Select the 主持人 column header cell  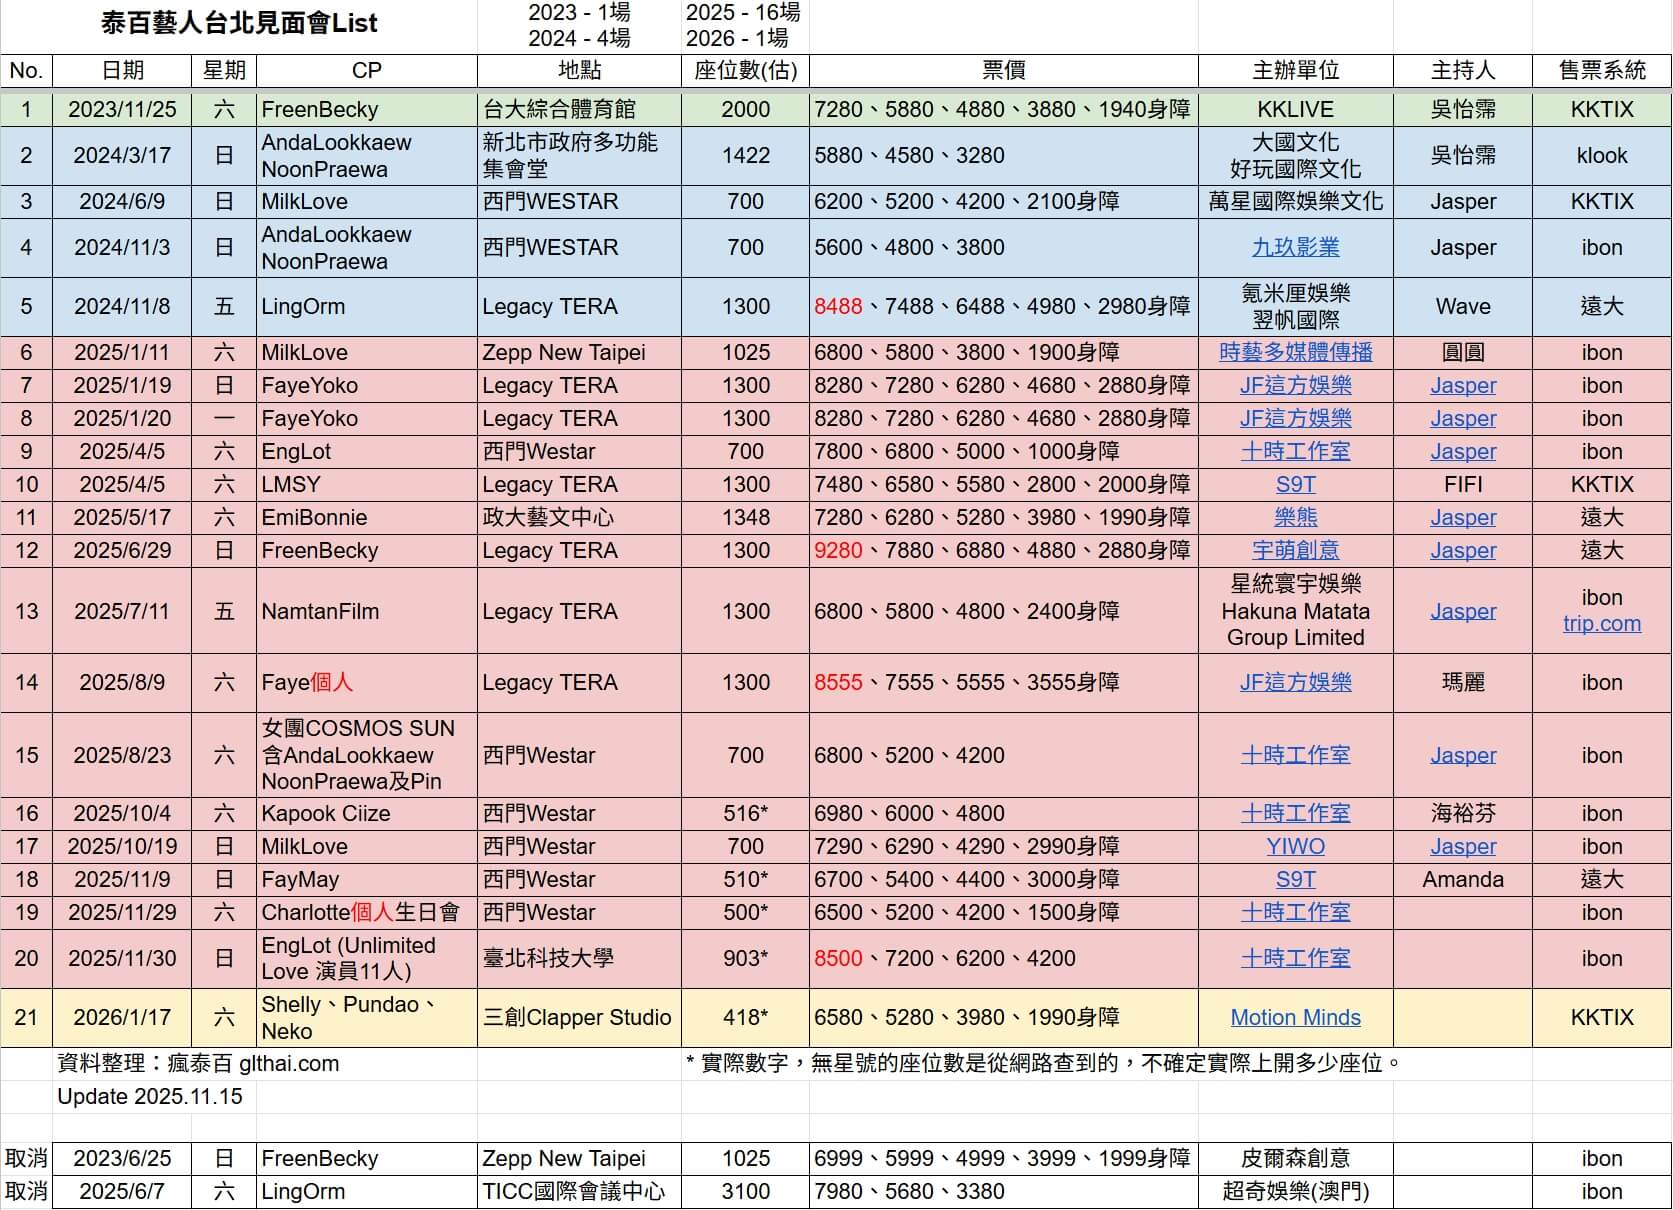[x=1462, y=71]
